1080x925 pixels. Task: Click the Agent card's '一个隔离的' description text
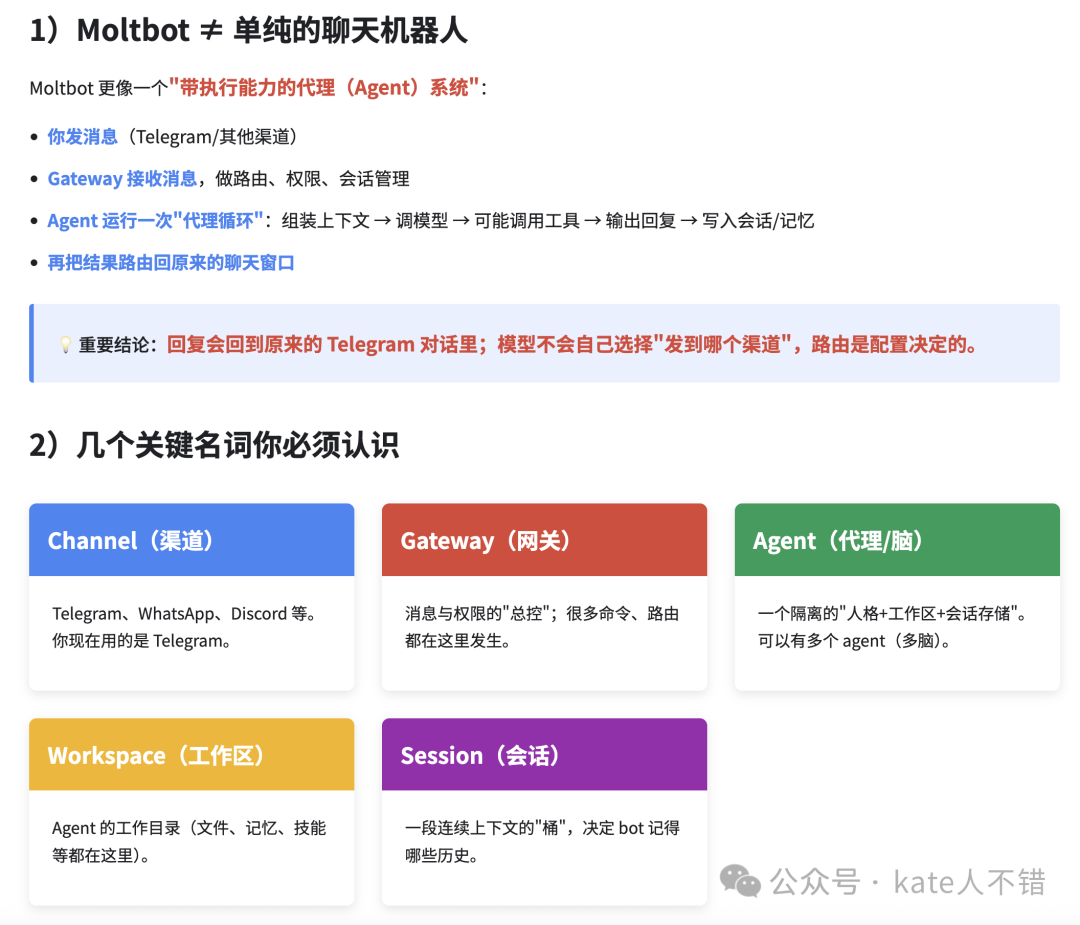[891, 627]
